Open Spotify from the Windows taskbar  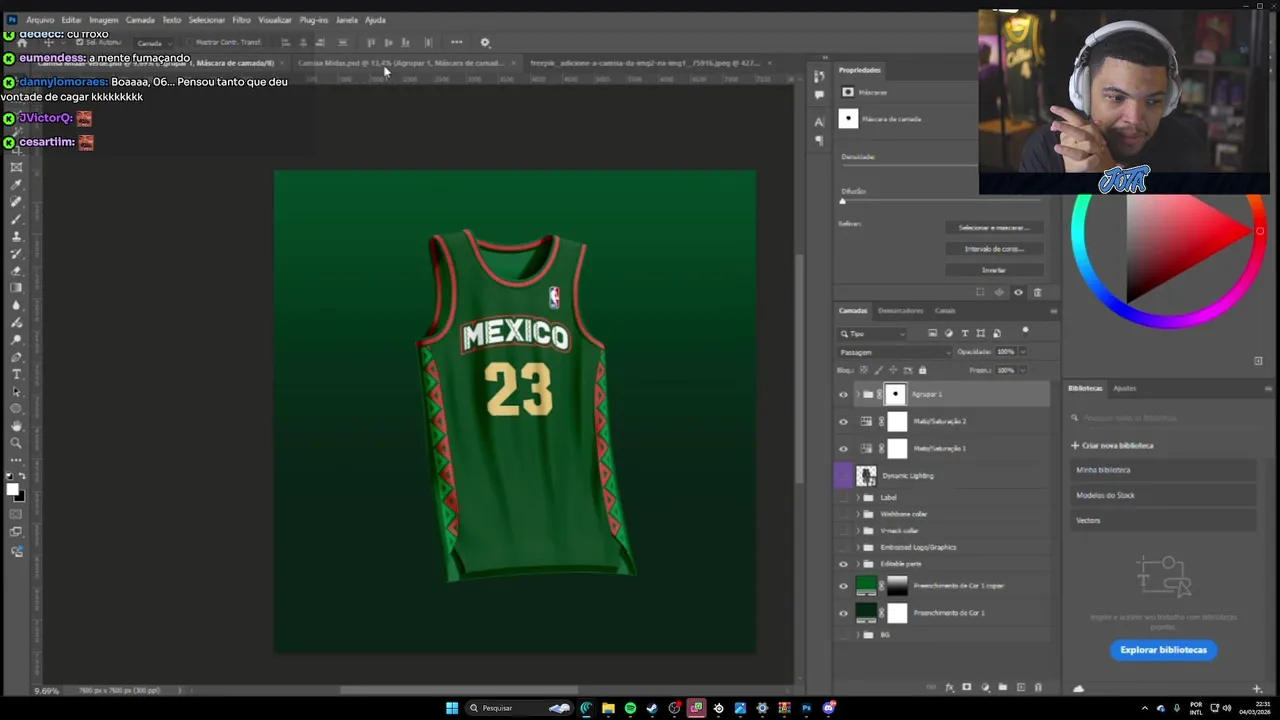(630, 708)
